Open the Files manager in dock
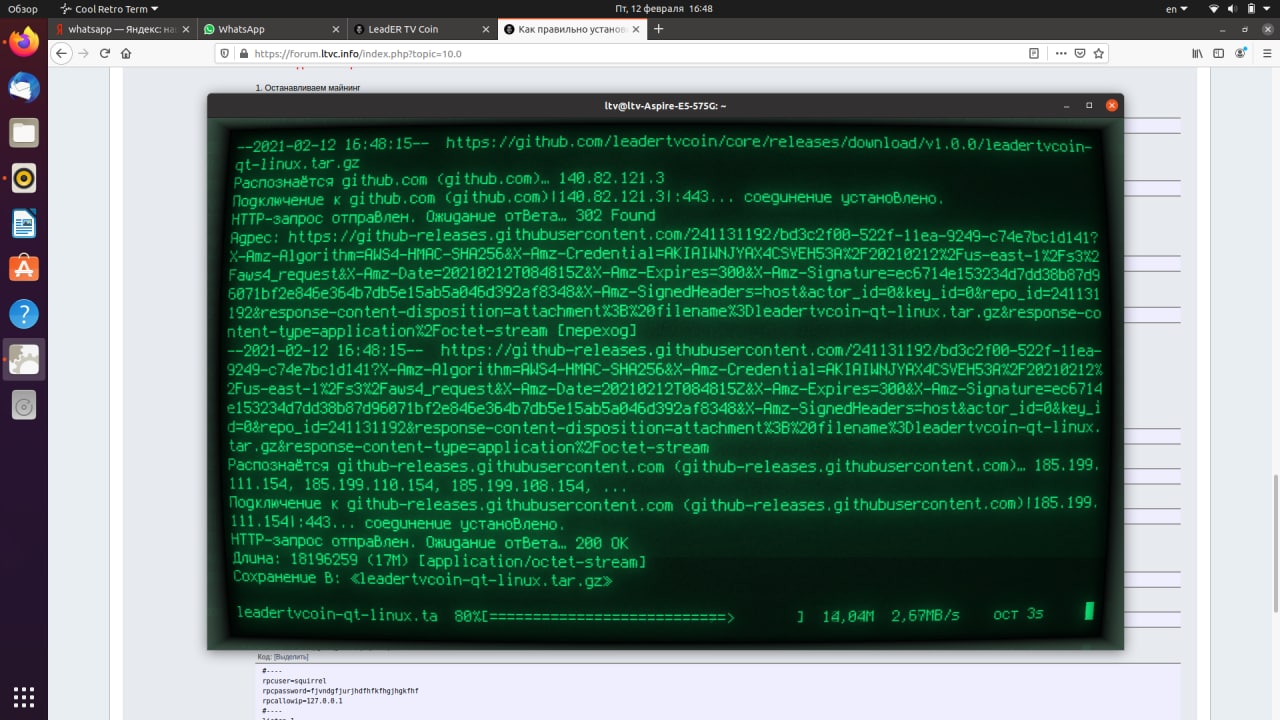Image resolution: width=1280 pixels, height=720 pixels. (24, 133)
